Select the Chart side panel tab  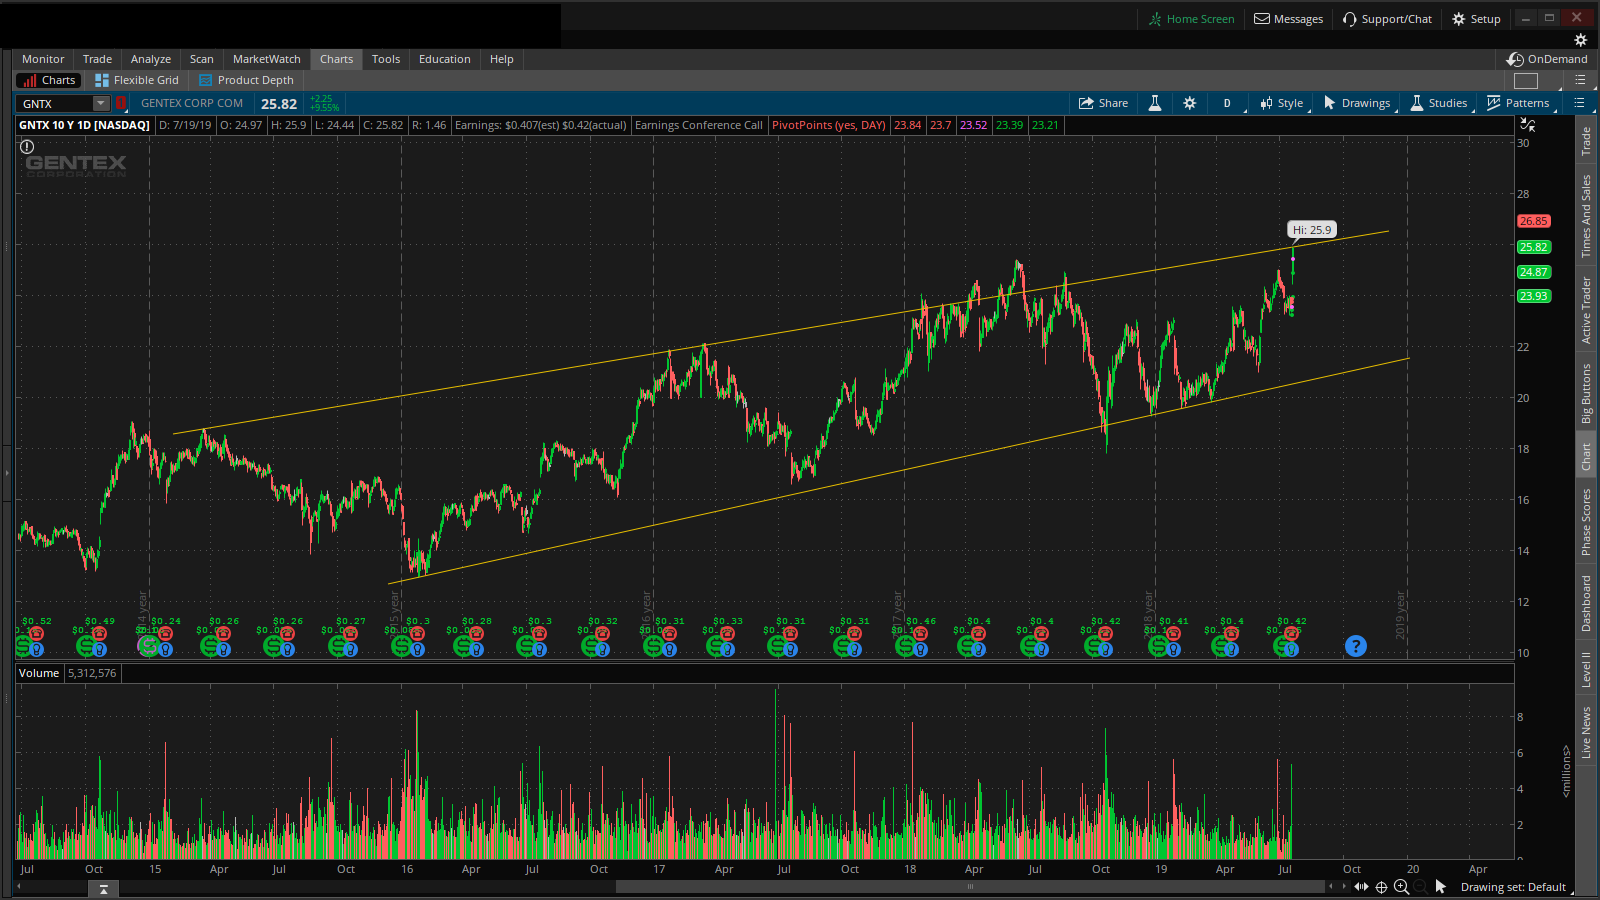tap(1586, 457)
